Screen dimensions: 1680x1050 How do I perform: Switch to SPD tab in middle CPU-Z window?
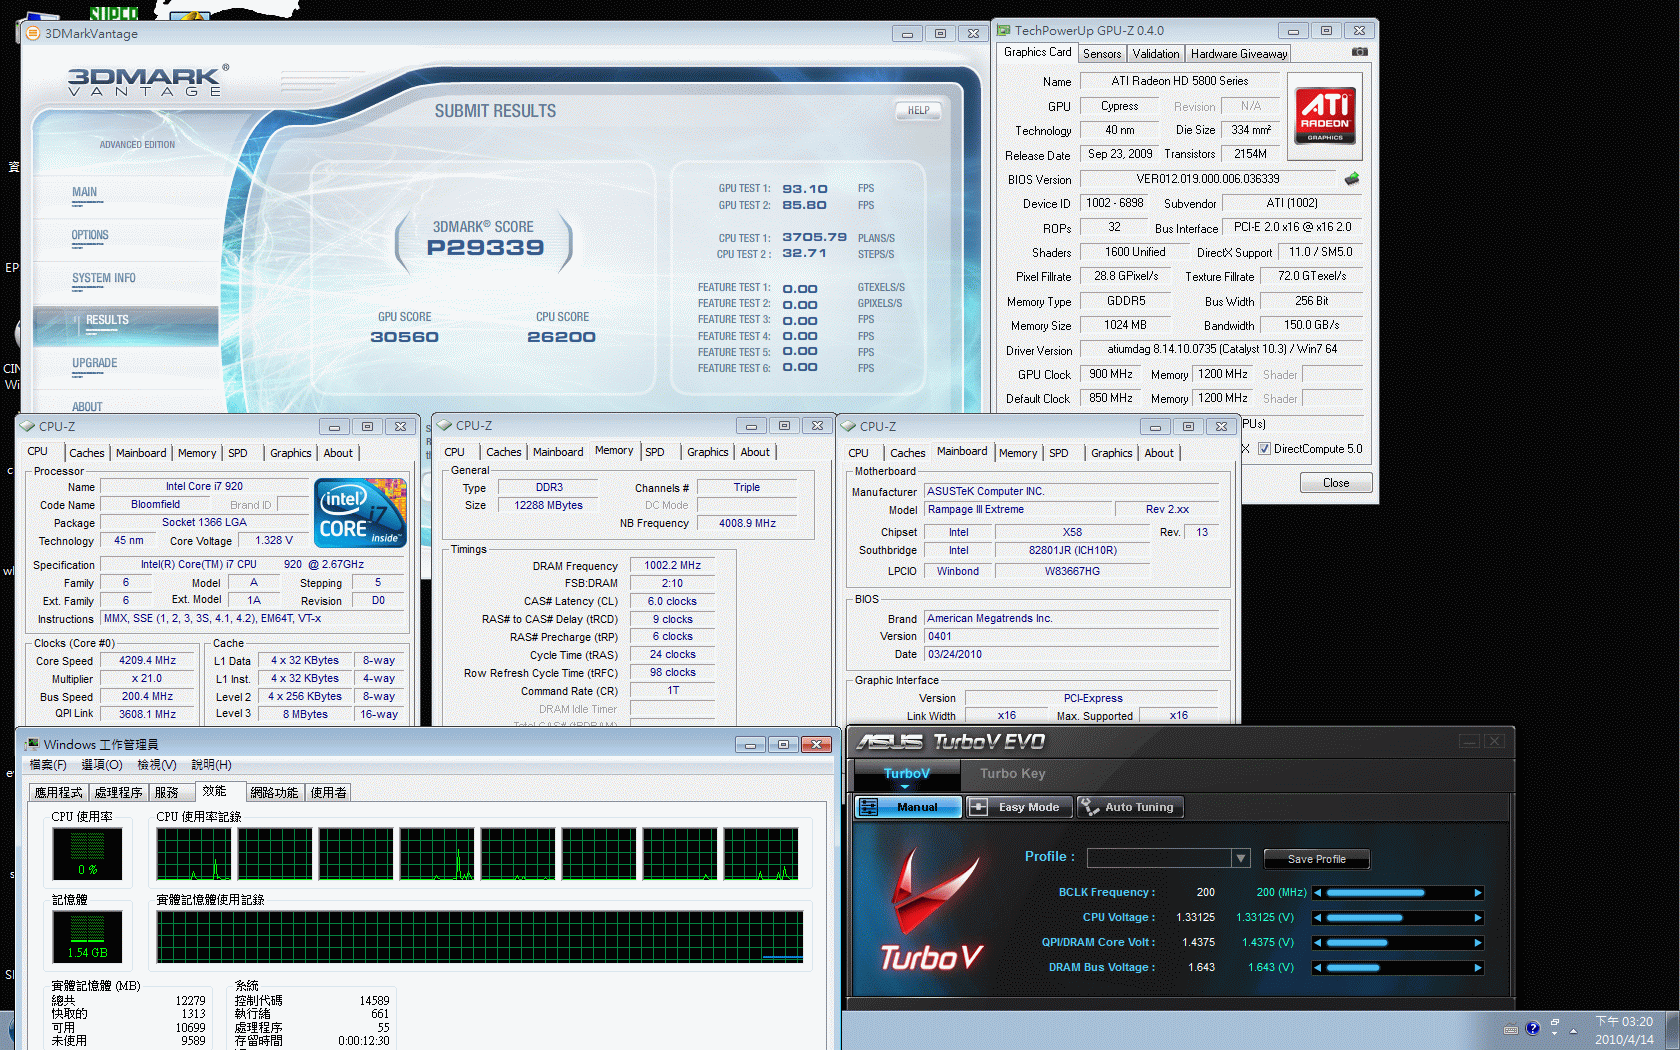[655, 452]
